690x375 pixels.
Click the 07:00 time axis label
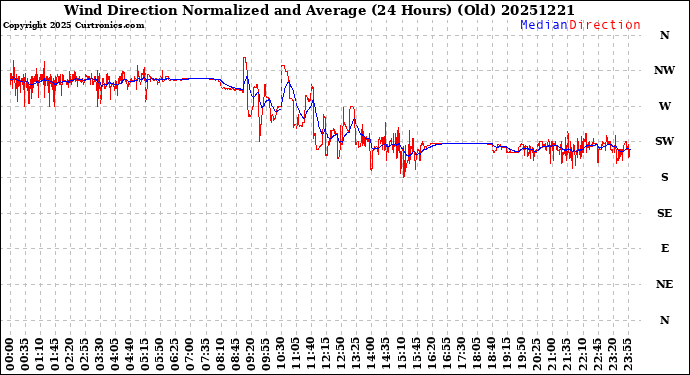coord(190,354)
